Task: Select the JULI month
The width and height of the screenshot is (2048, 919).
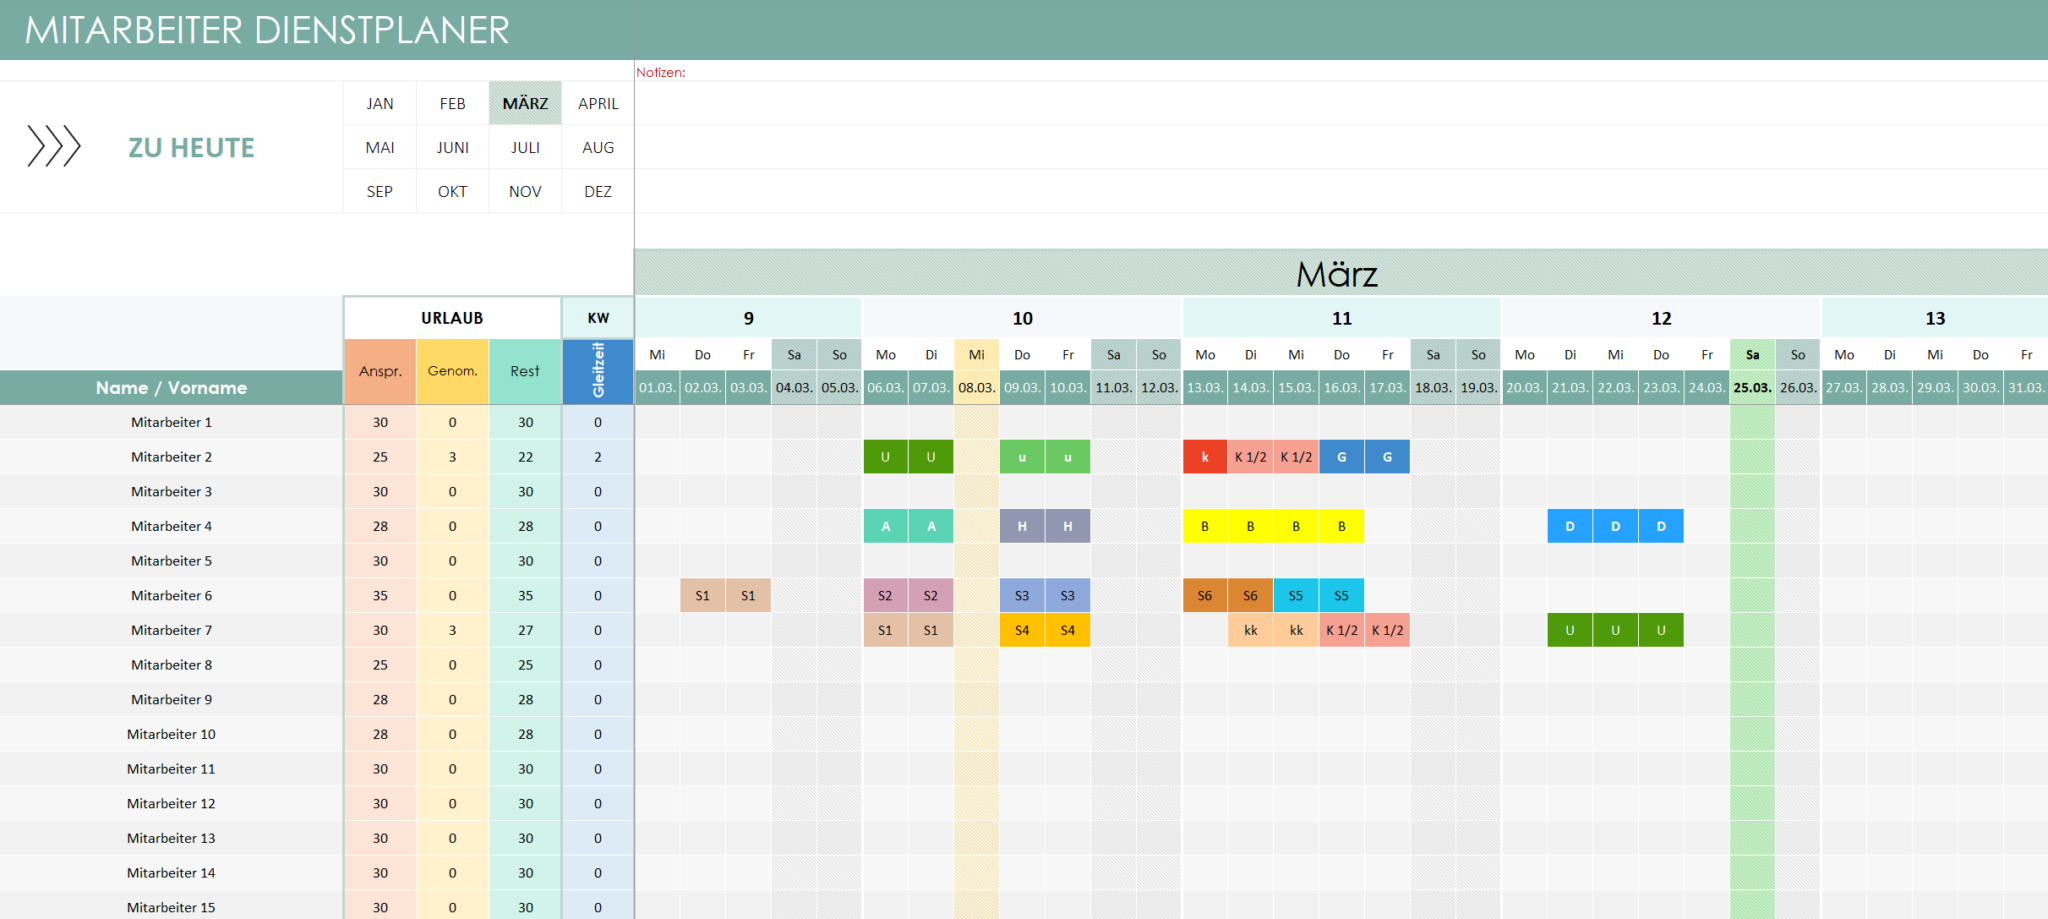Action: pyautogui.click(x=525, y=147)
